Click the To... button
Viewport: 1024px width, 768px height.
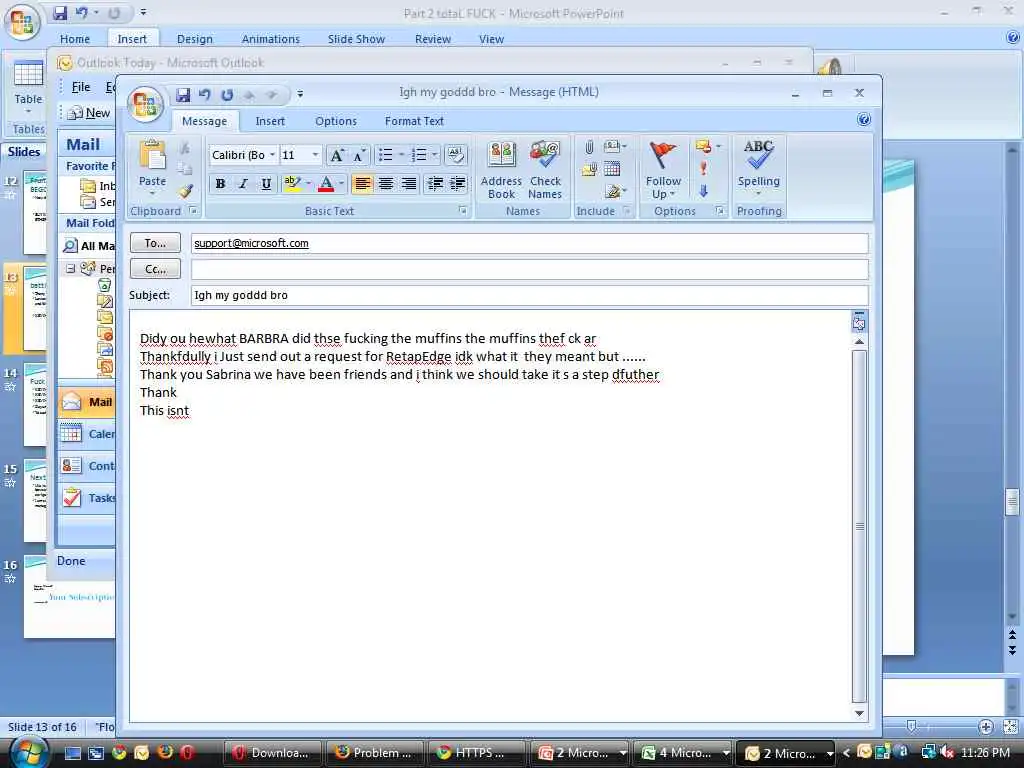click(155, 243)
